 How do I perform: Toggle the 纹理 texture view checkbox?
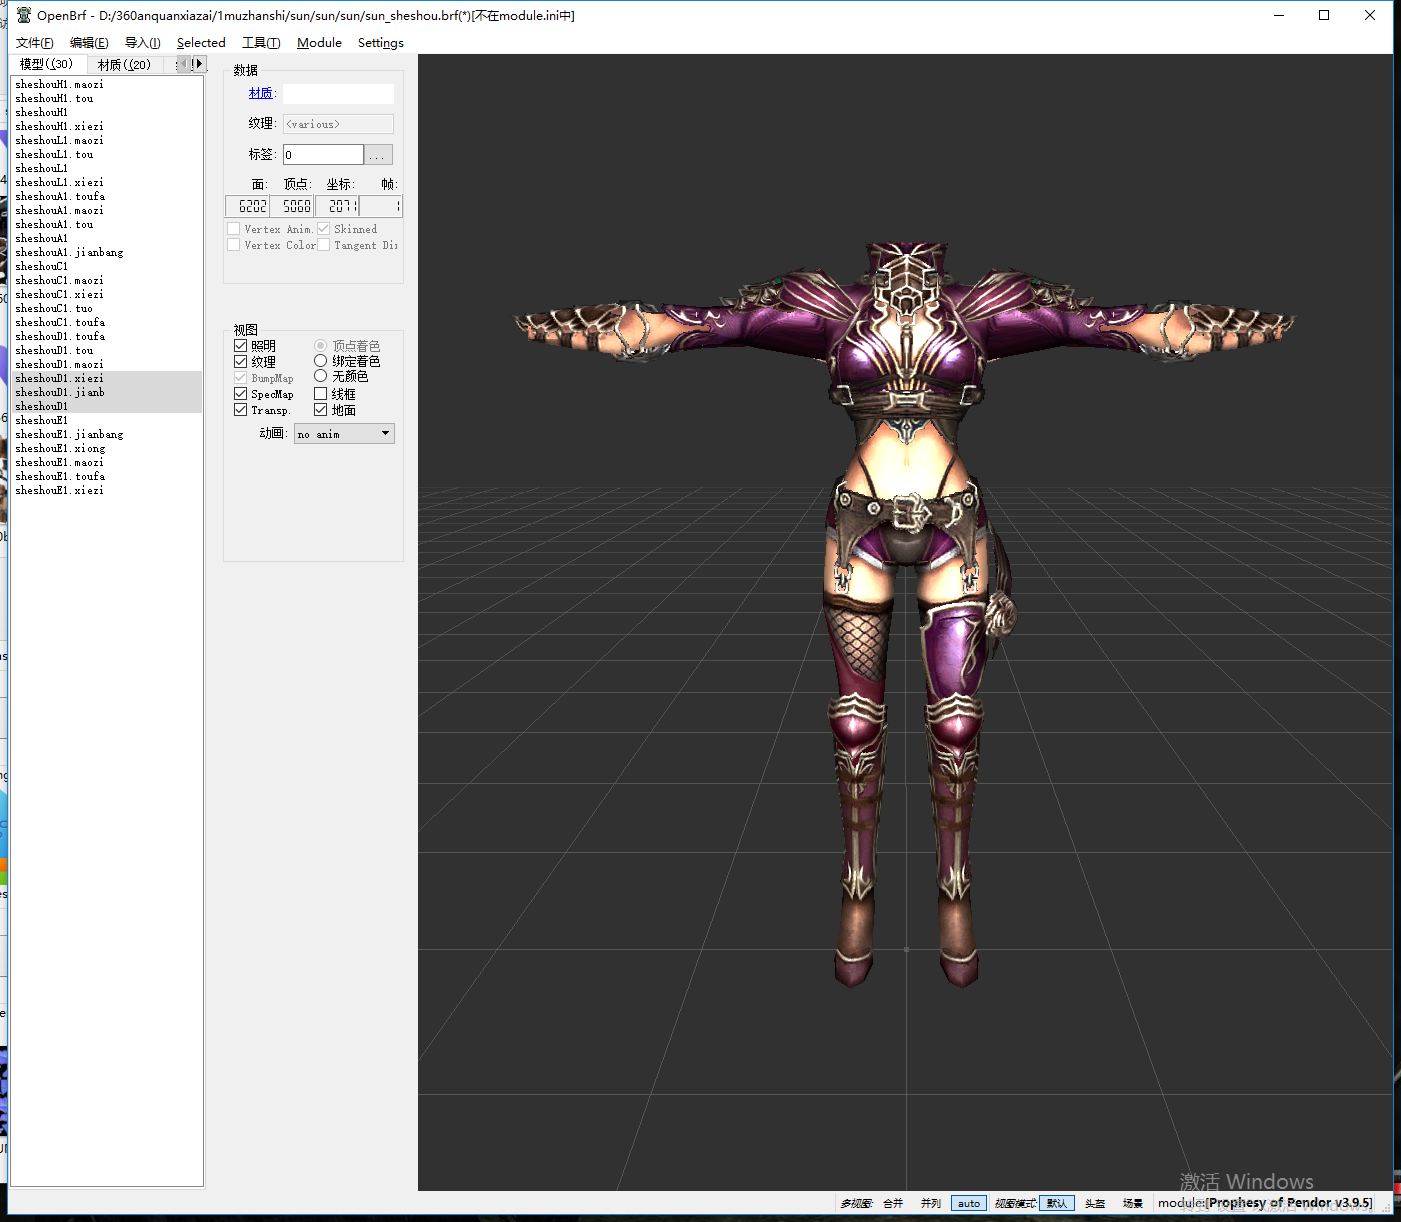(x=240, y=362)
